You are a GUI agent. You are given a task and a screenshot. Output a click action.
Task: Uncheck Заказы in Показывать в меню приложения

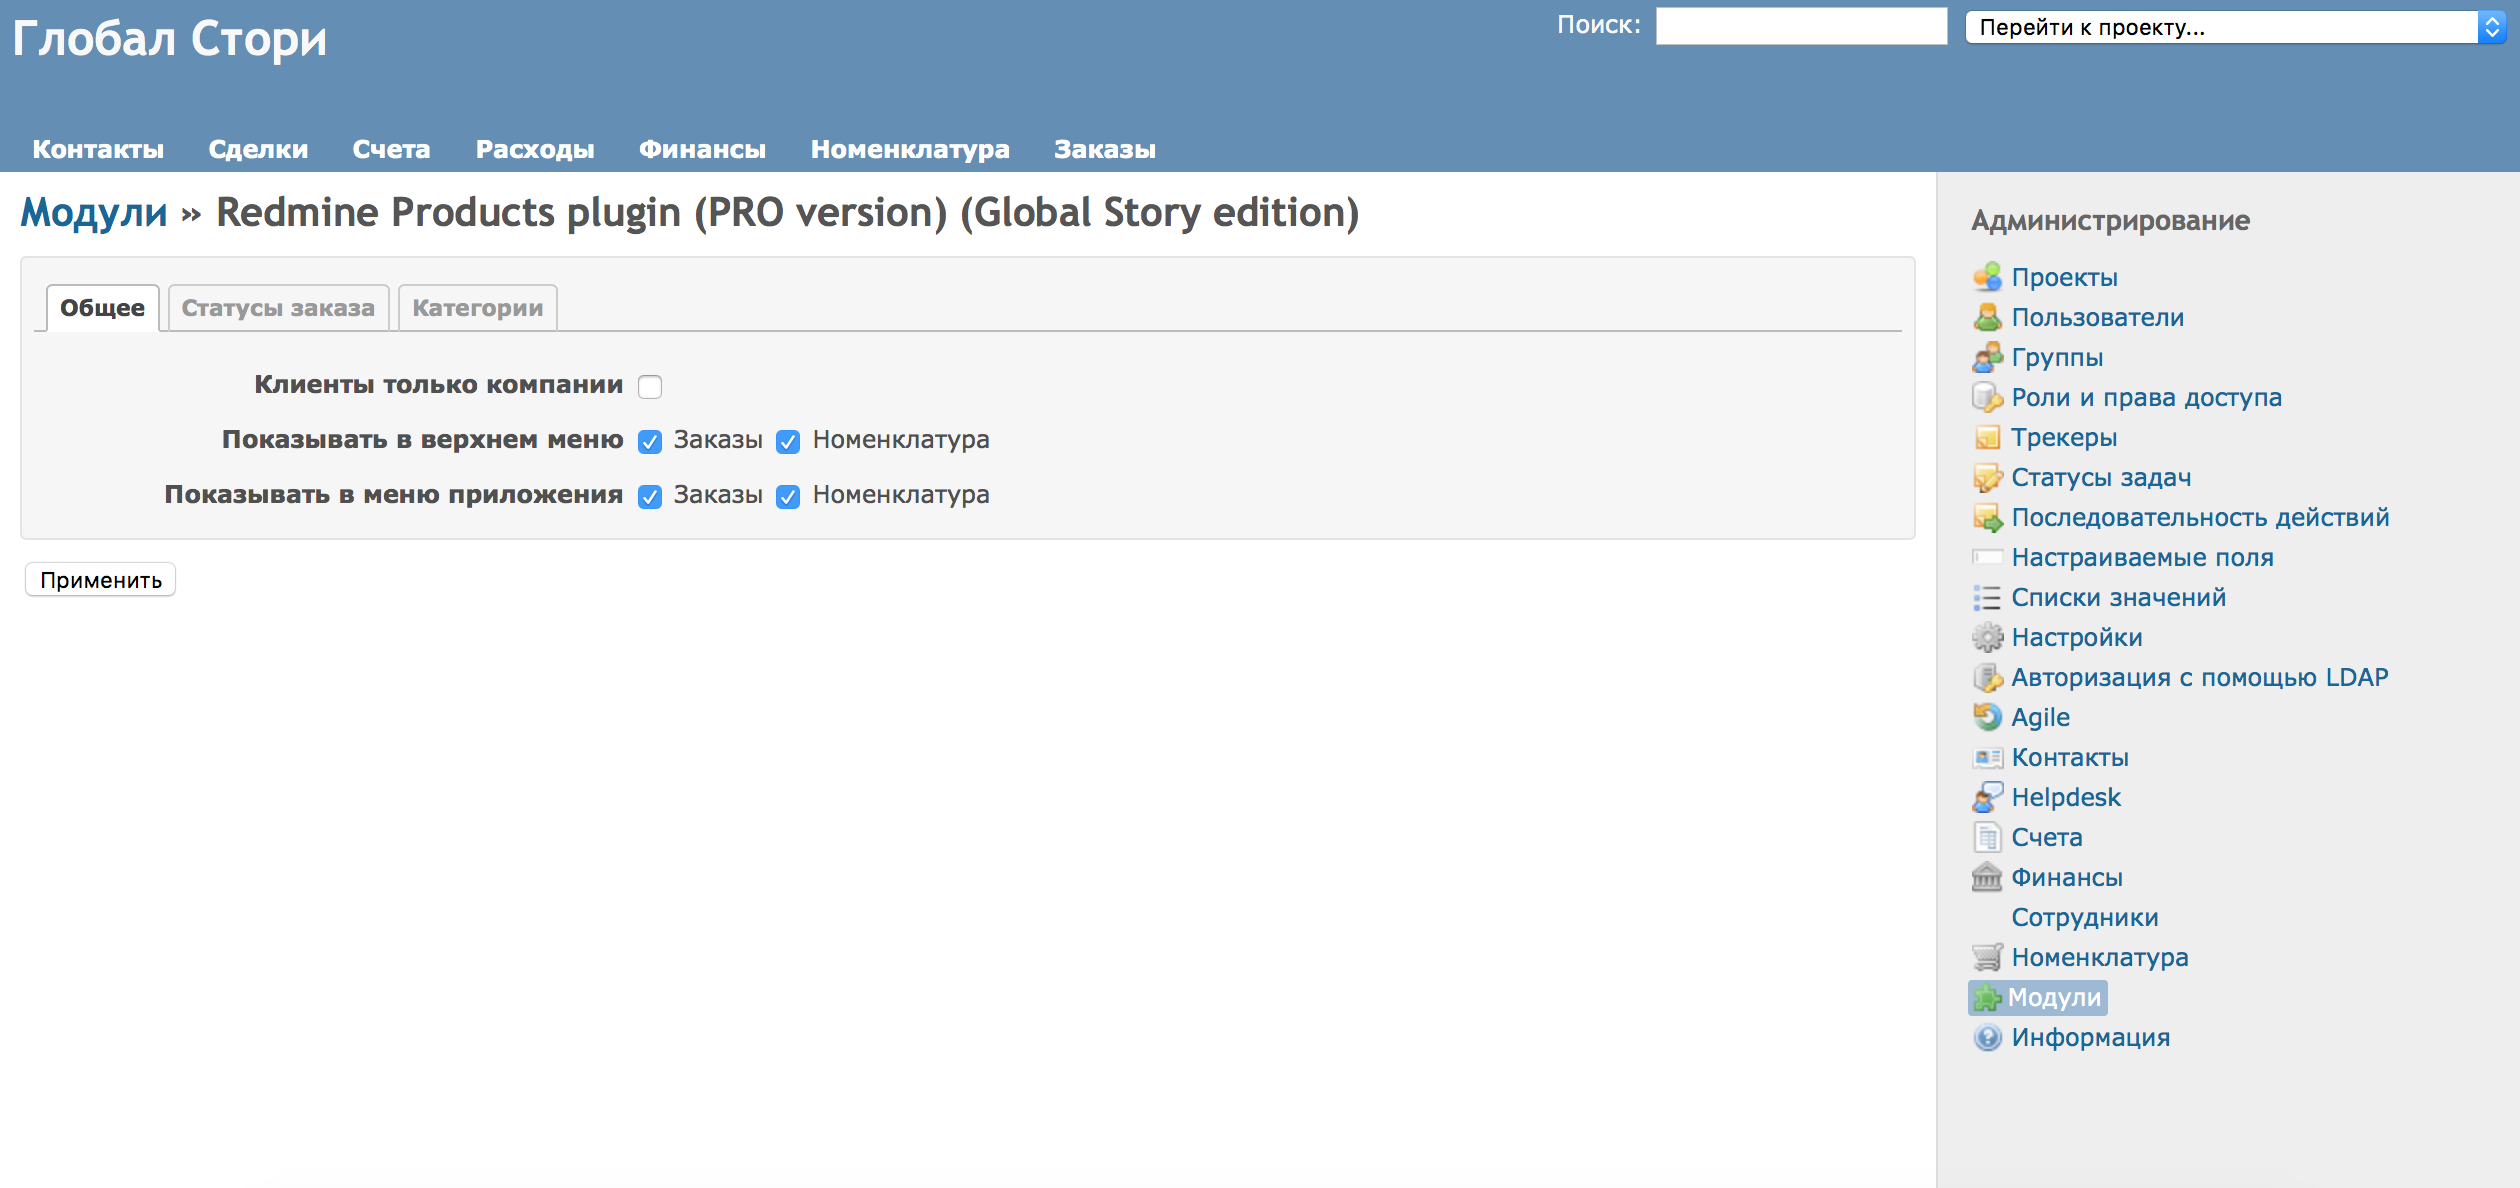(650, 496)
